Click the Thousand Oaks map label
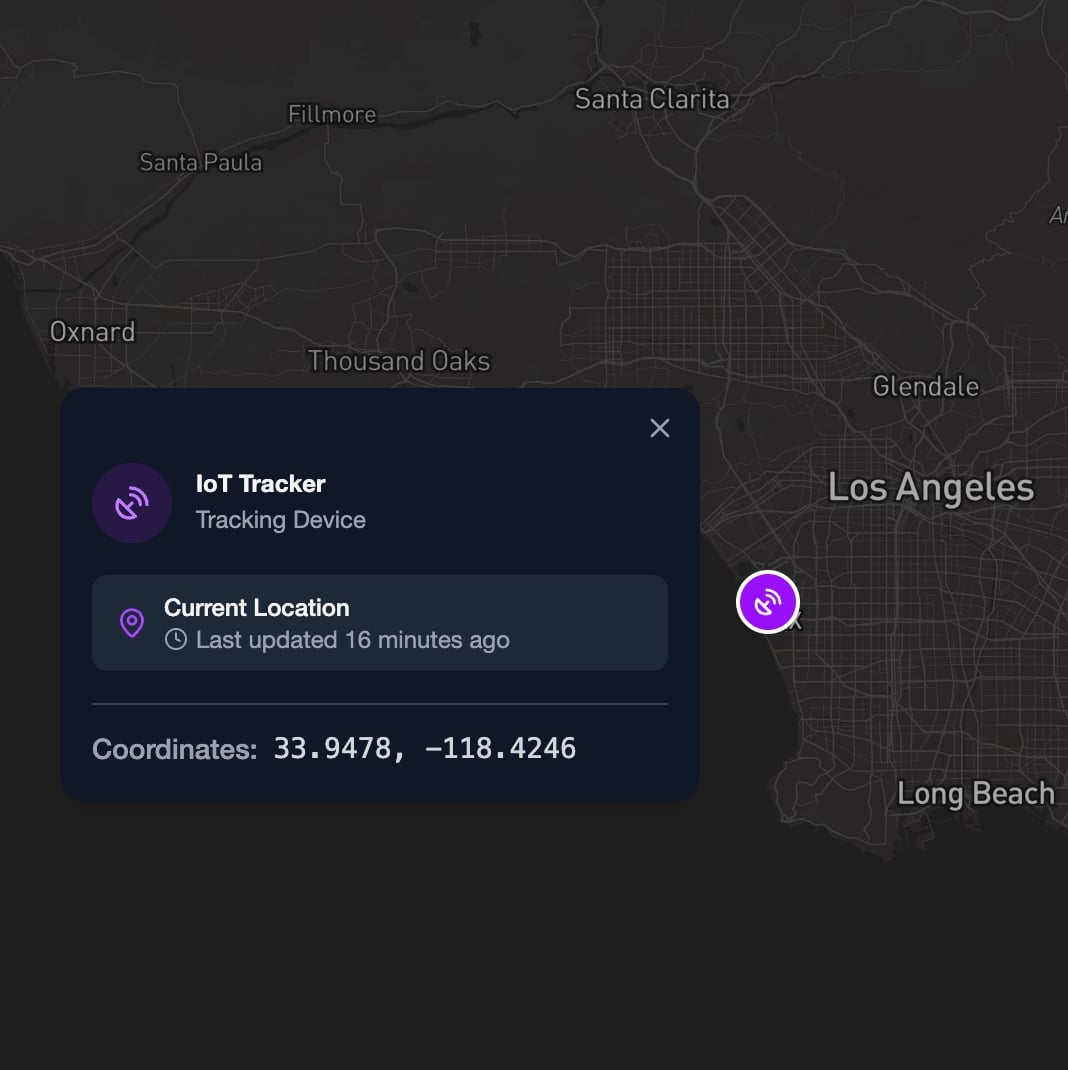Screen dimensions: 1068x1070 point(399,360)
